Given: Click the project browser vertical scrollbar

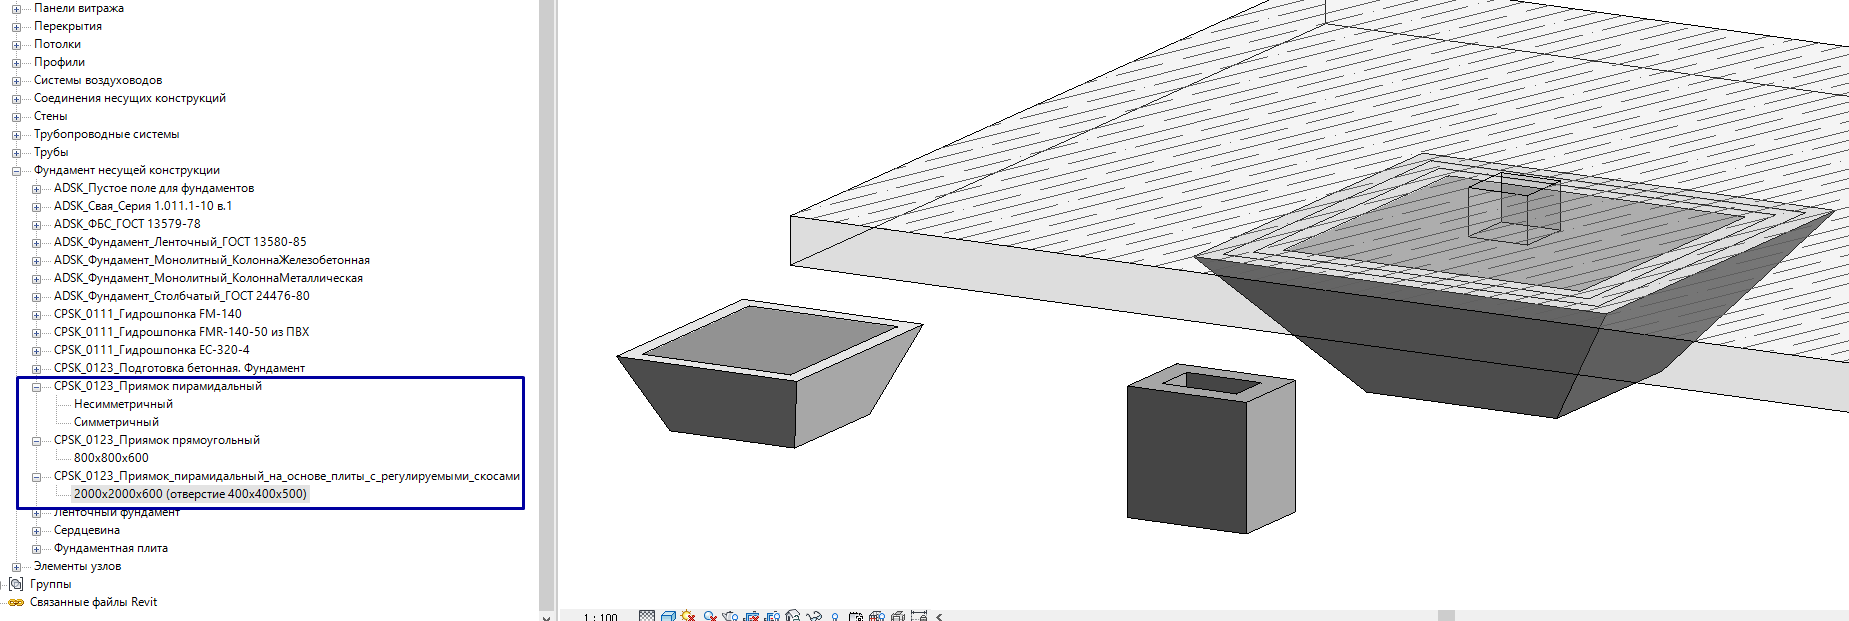Looking at the screenshot, I should [546, 300].
